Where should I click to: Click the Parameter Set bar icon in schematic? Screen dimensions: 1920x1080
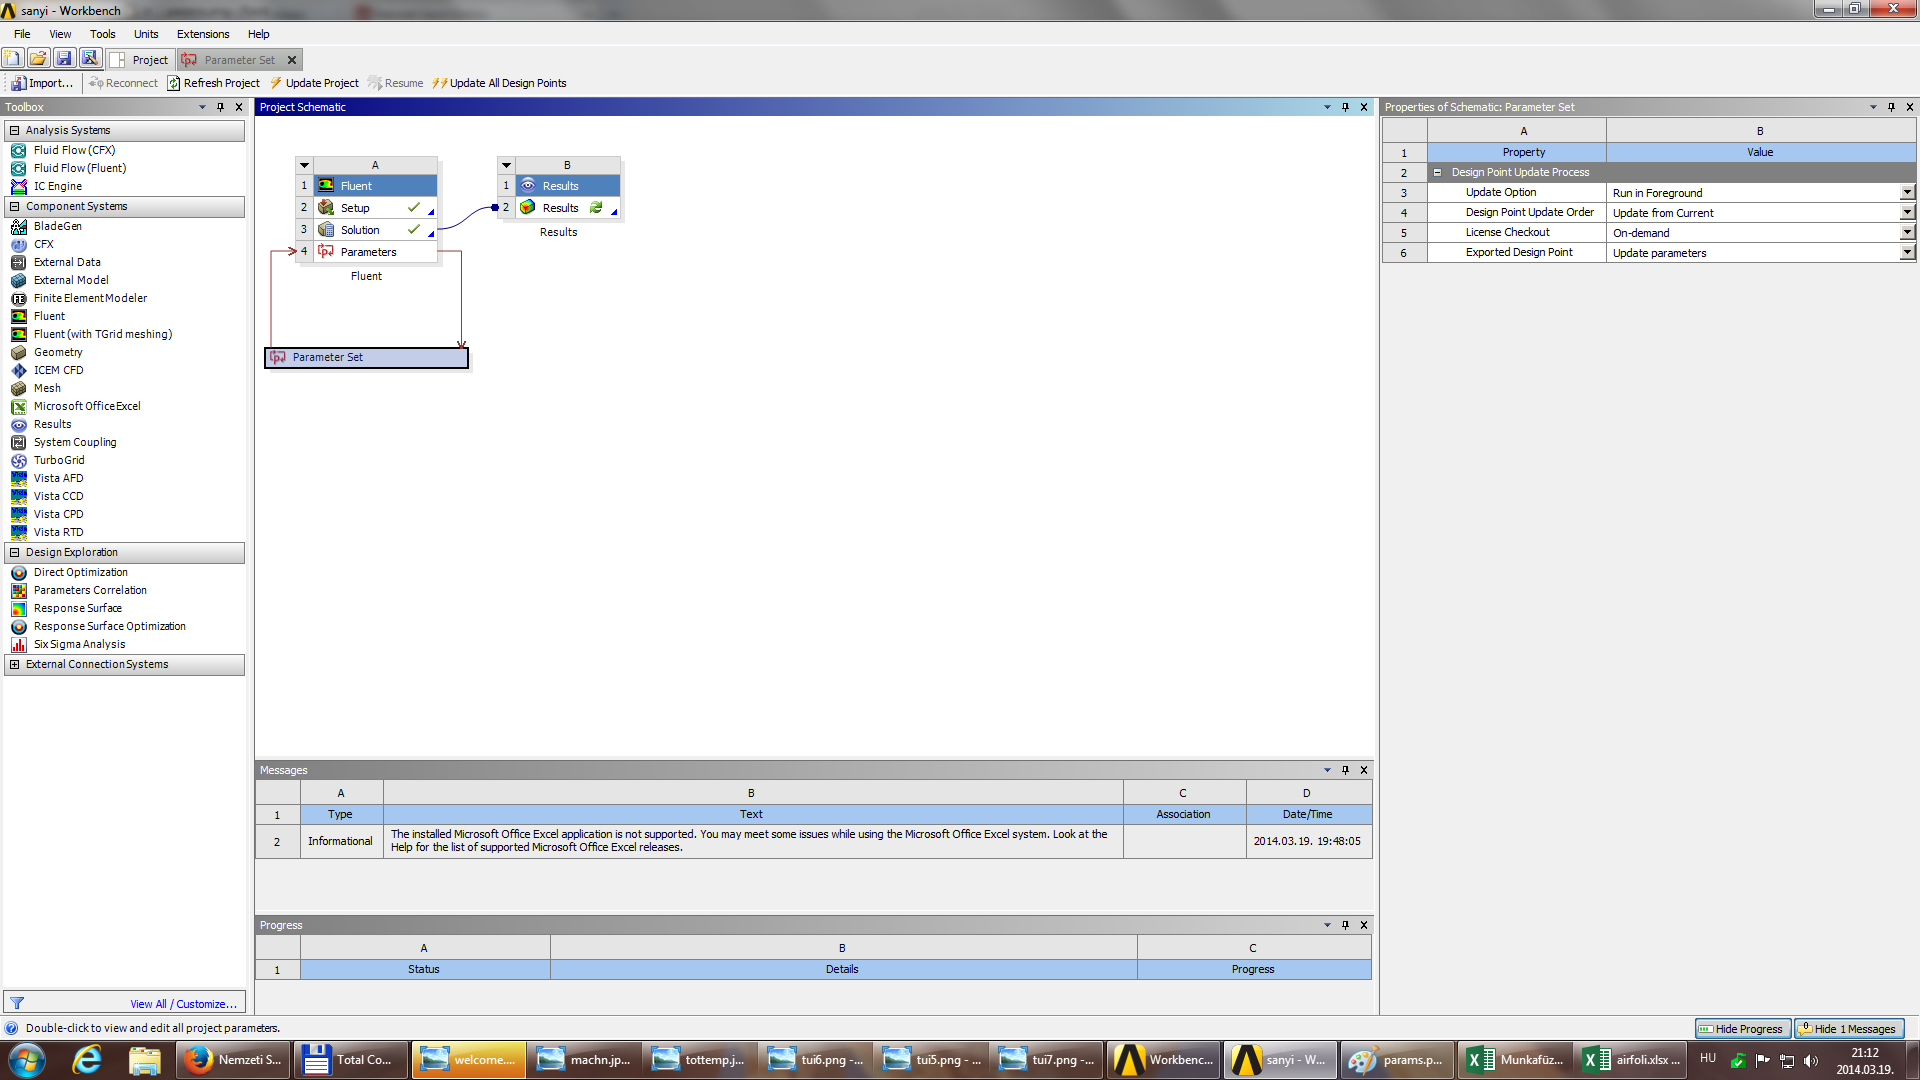[278, 357]
